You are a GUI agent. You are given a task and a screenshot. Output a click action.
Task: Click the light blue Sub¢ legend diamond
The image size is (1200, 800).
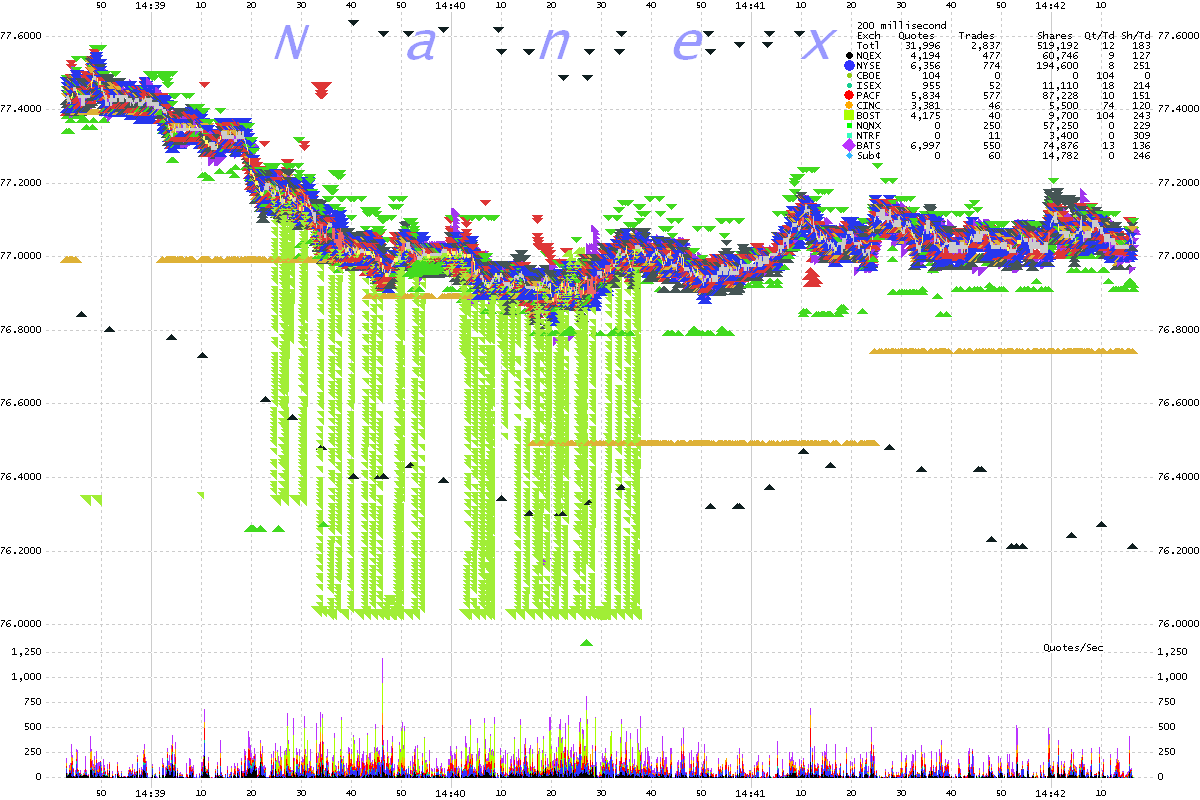849,155
